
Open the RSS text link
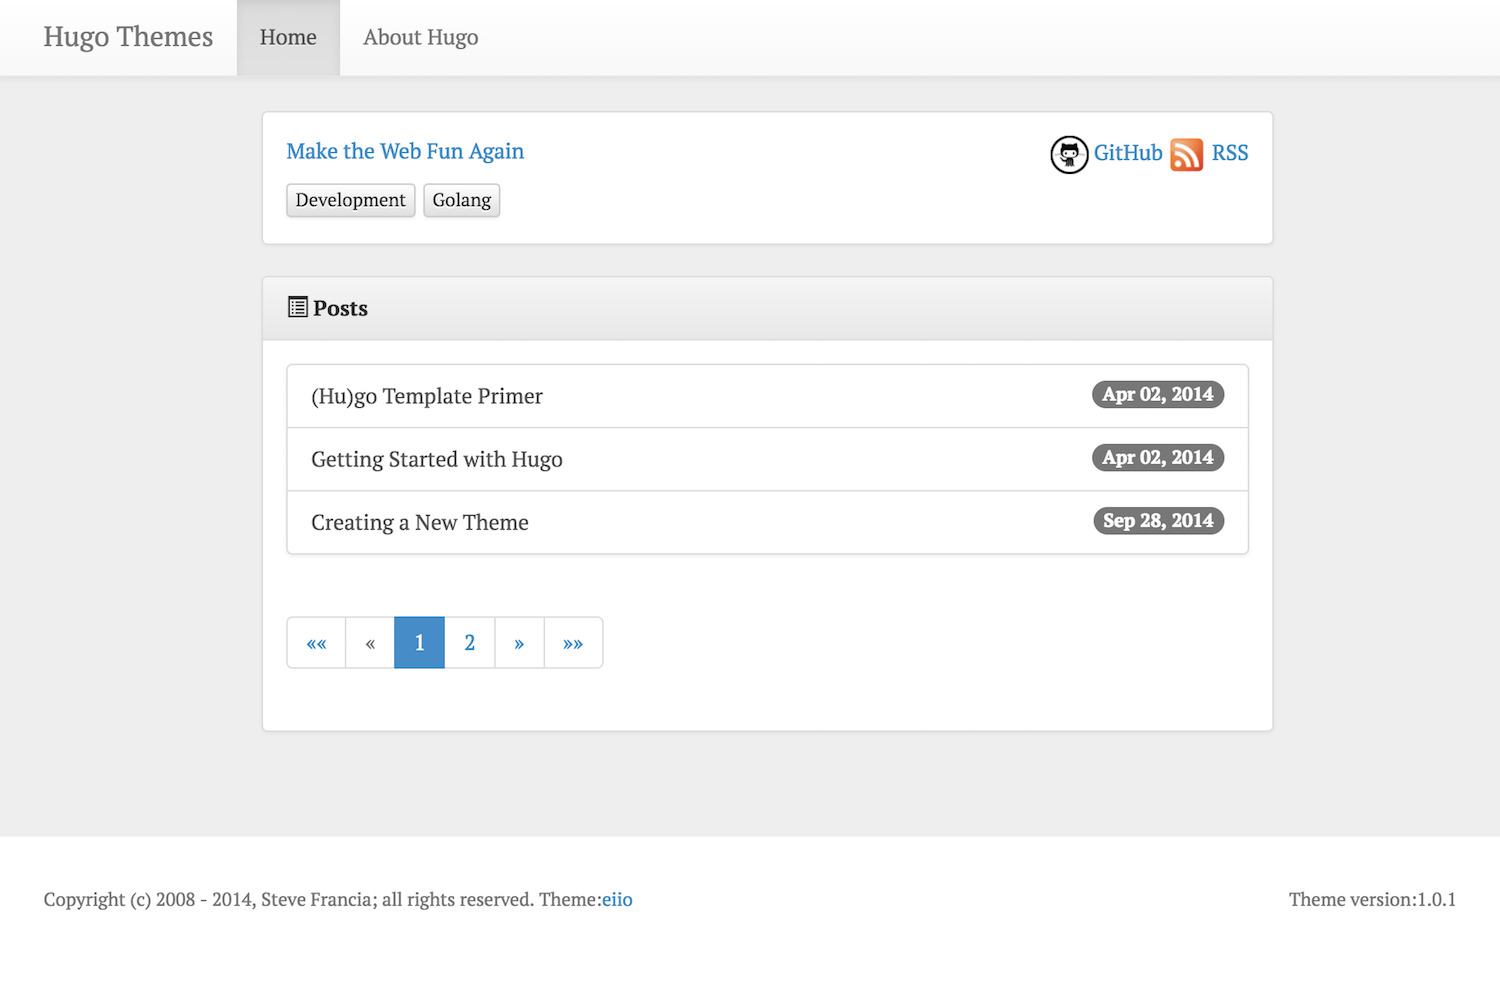[1230, 153]
